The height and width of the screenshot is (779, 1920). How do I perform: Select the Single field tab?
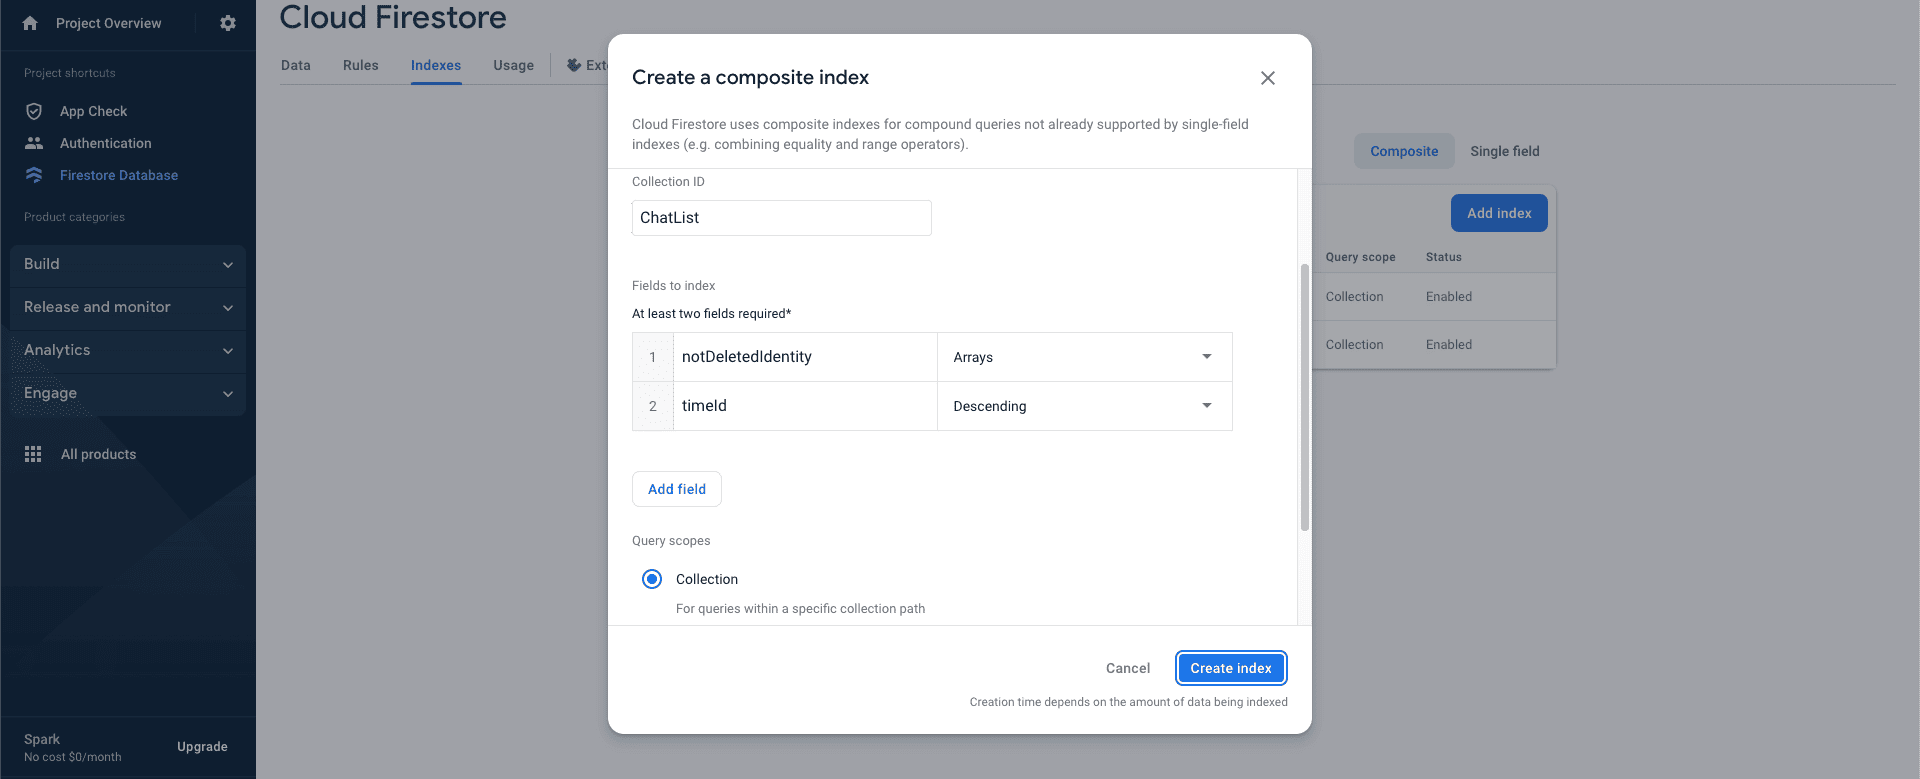tap(1505, 151)
